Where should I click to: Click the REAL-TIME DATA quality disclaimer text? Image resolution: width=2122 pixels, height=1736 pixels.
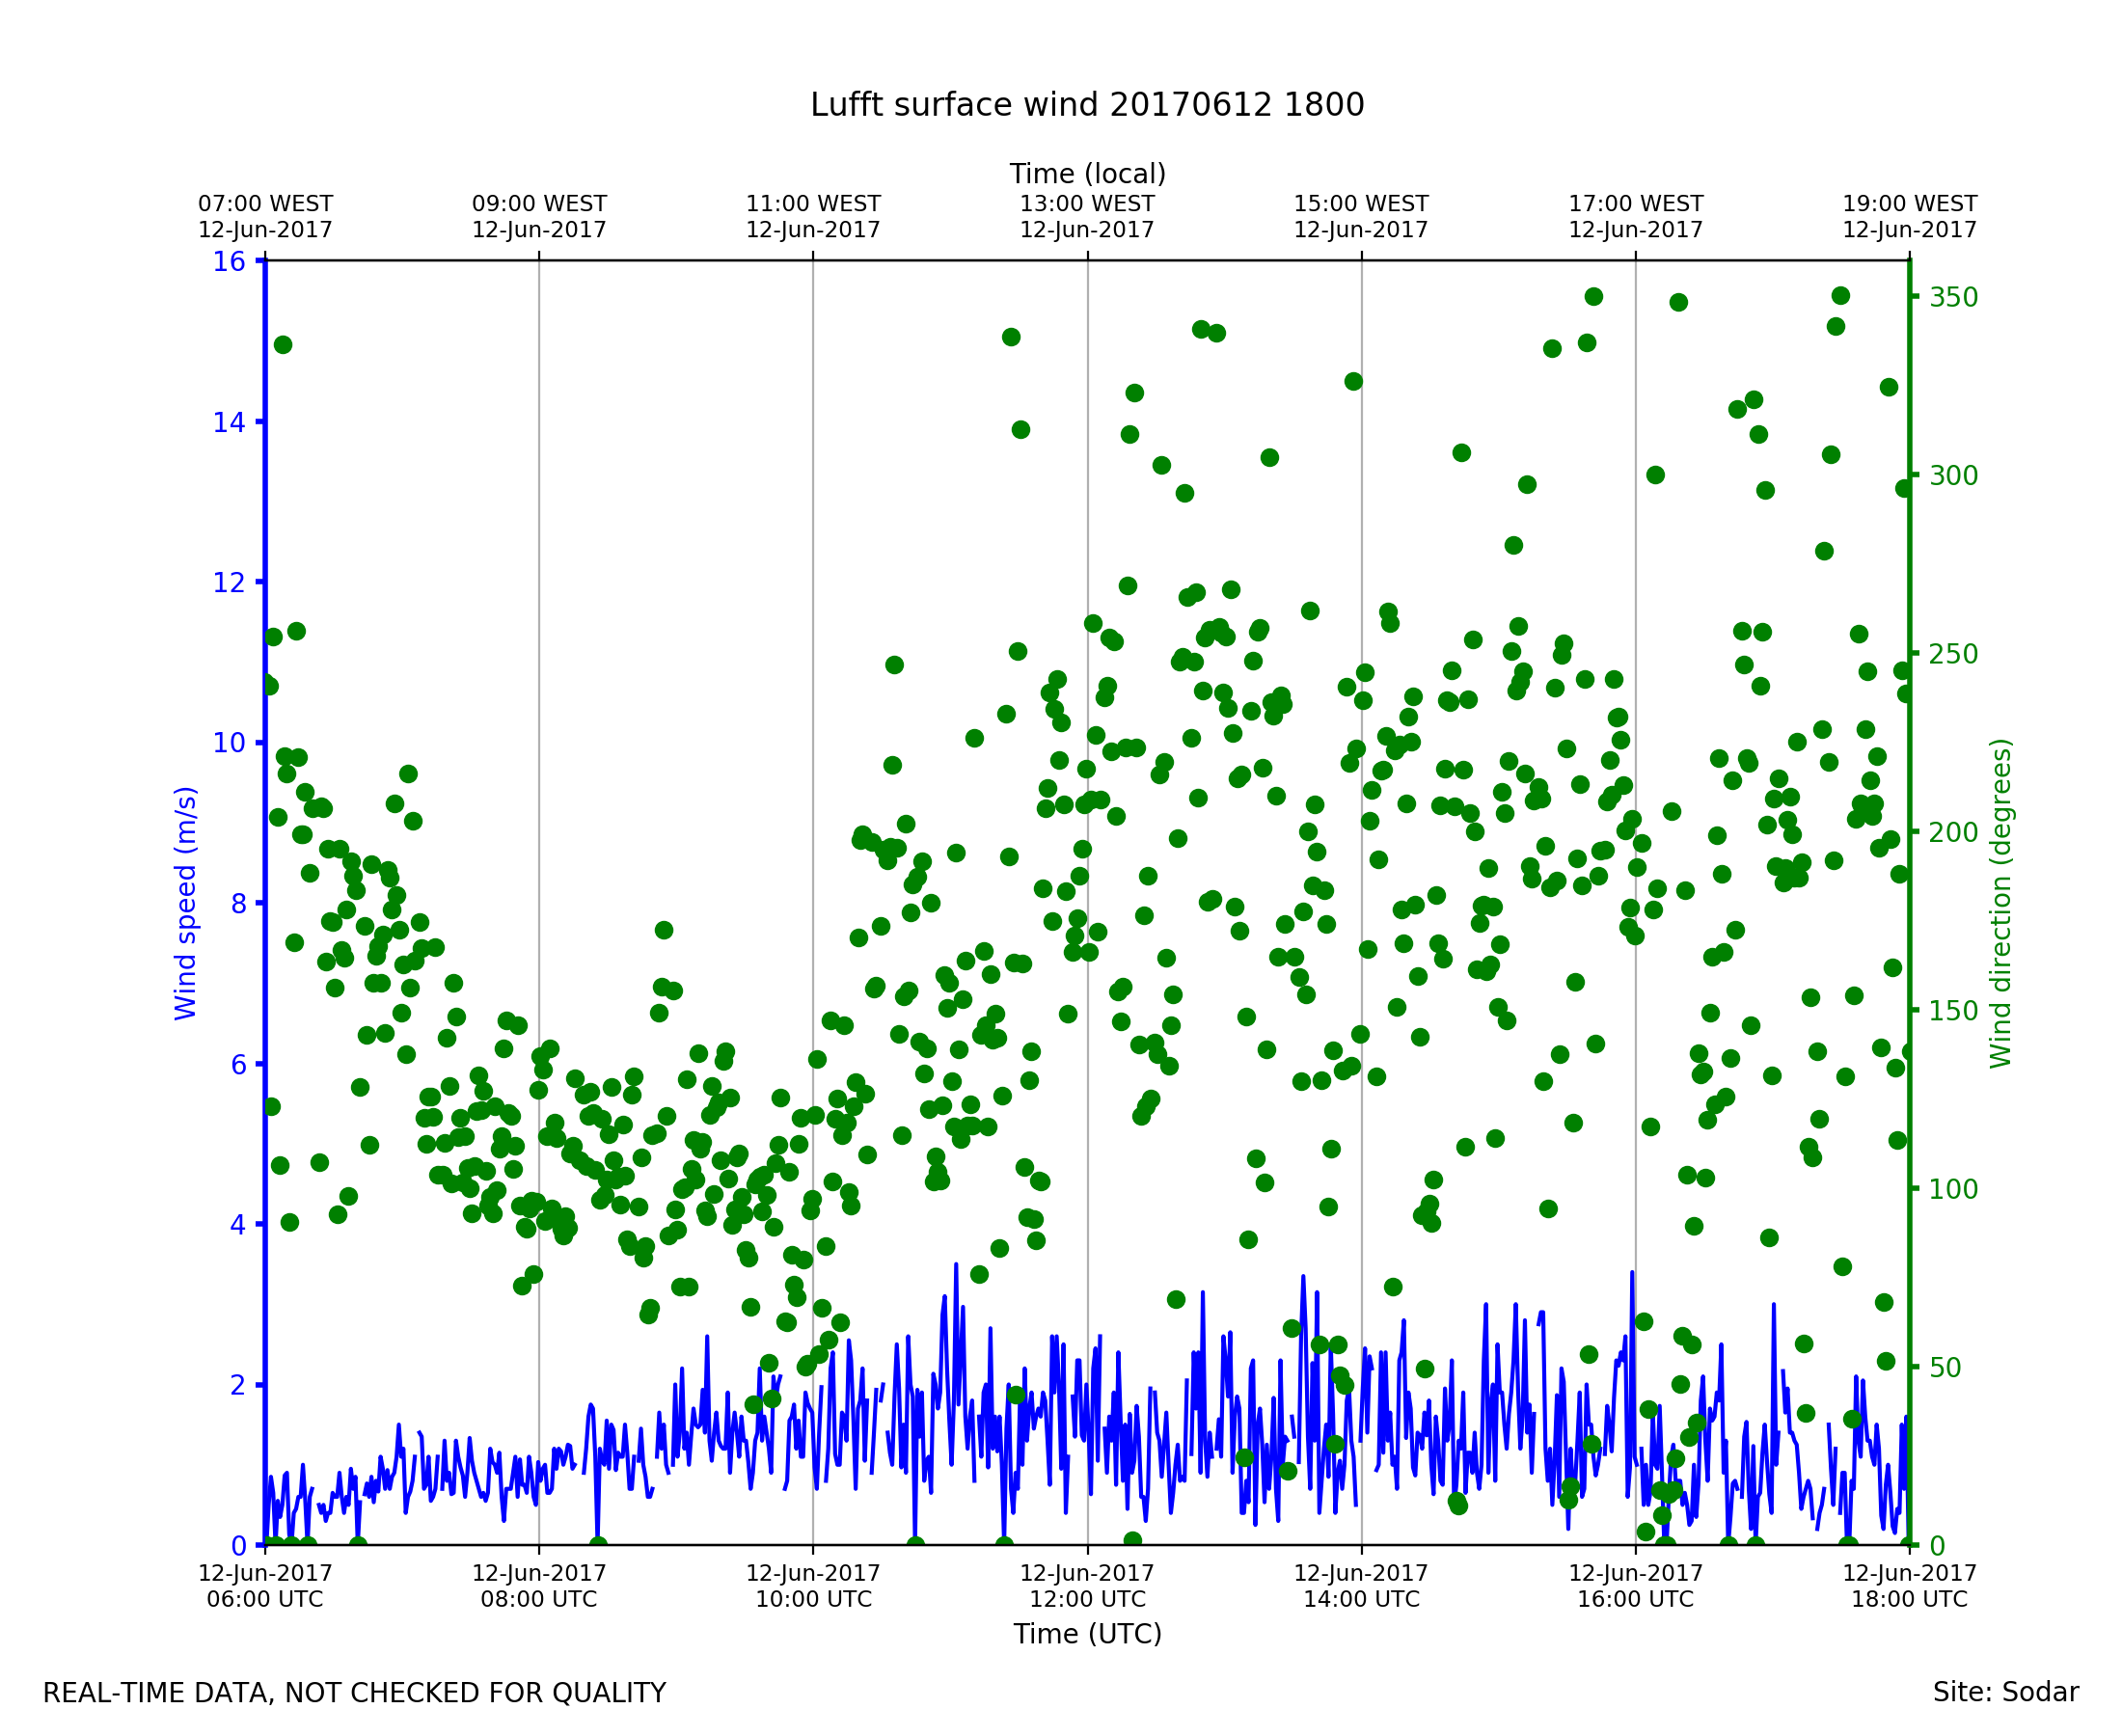(x=354, y=1693)
